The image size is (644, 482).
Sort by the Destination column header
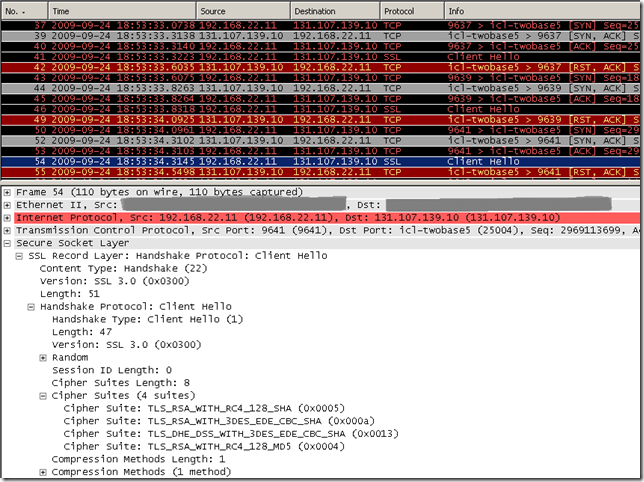tap(335, 11)
